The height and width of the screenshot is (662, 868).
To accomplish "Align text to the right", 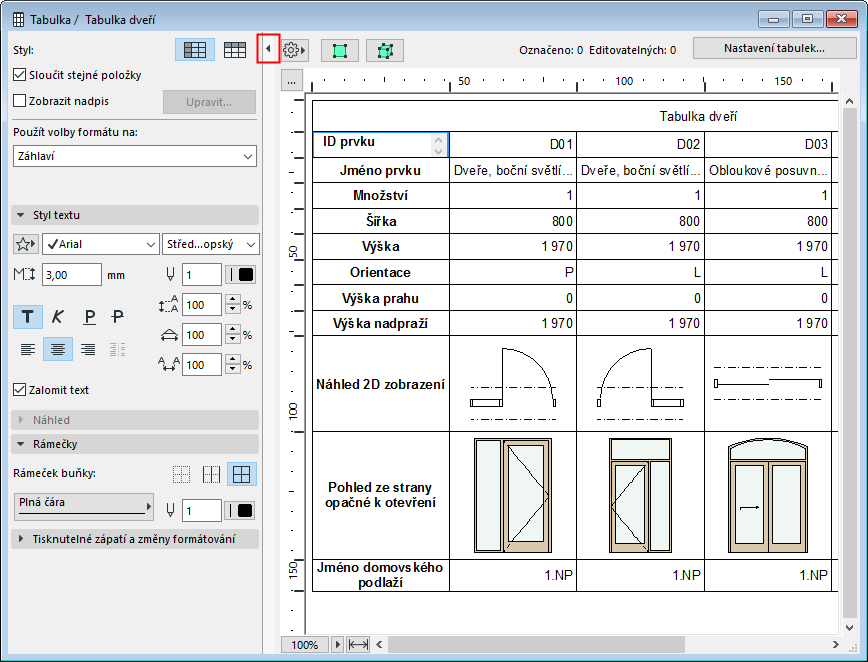I will click(x=88, y=349).
